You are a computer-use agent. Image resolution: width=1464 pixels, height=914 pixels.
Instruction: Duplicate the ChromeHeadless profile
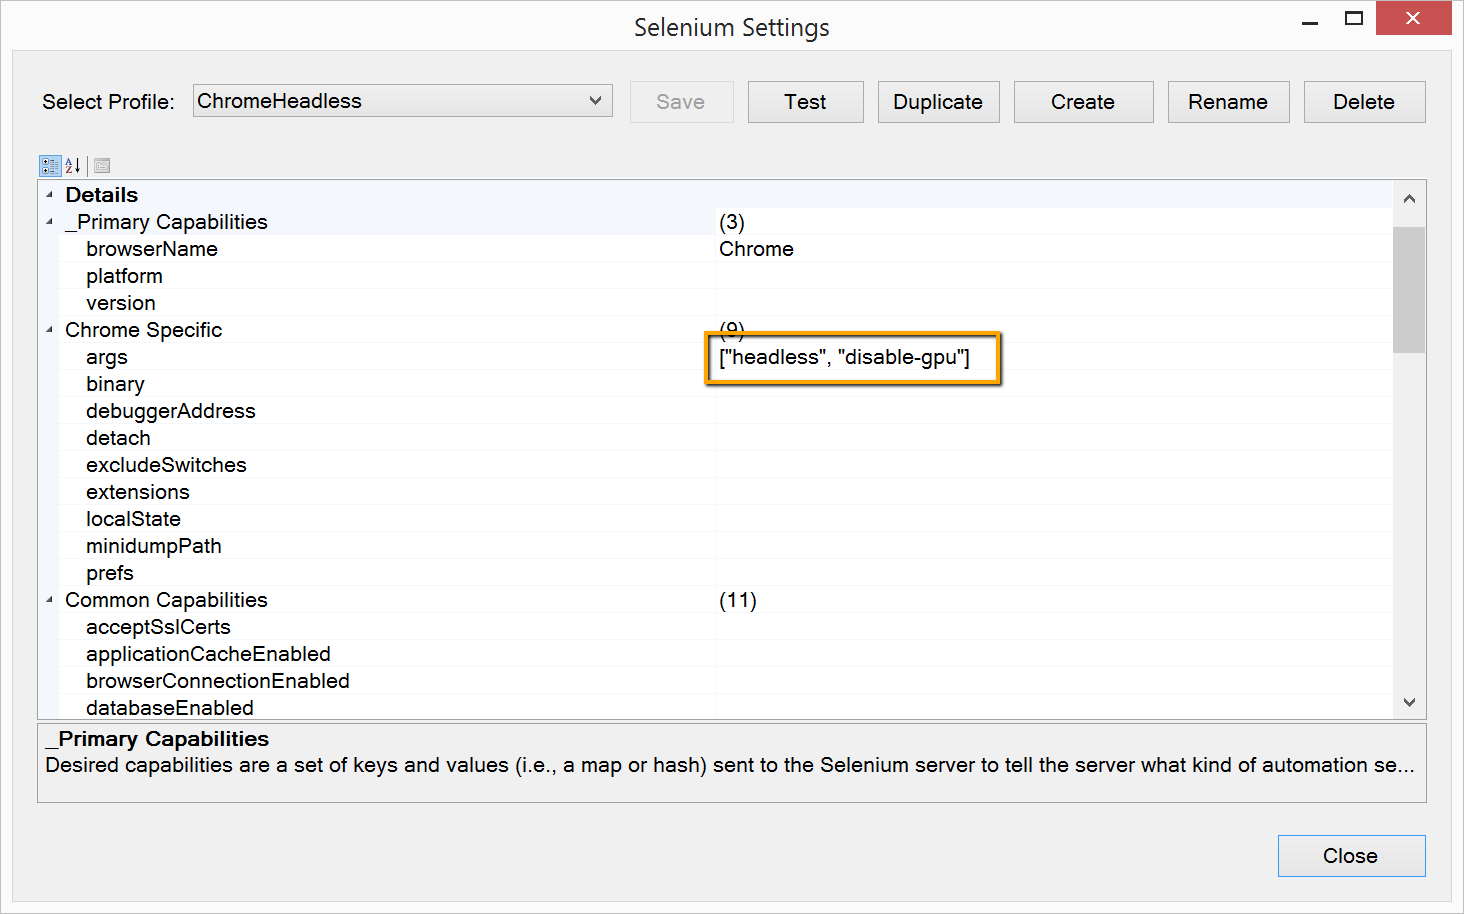pyautogui.click(x=938, y=102)
